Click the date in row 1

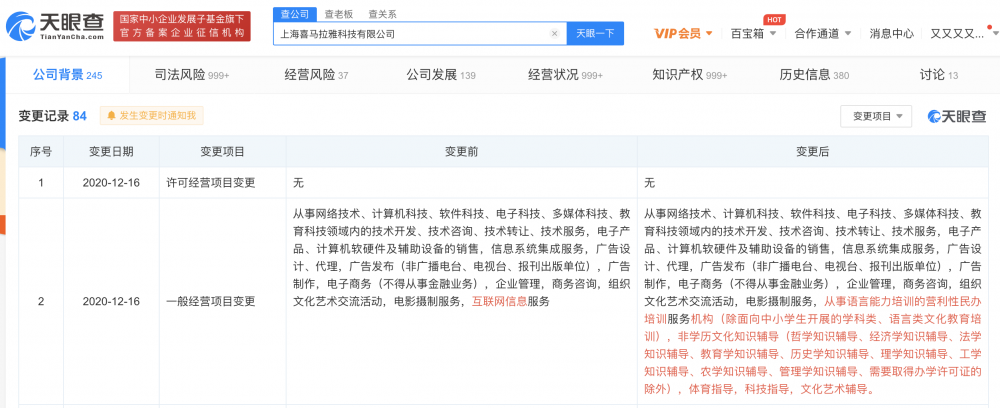tap(111, 183)
